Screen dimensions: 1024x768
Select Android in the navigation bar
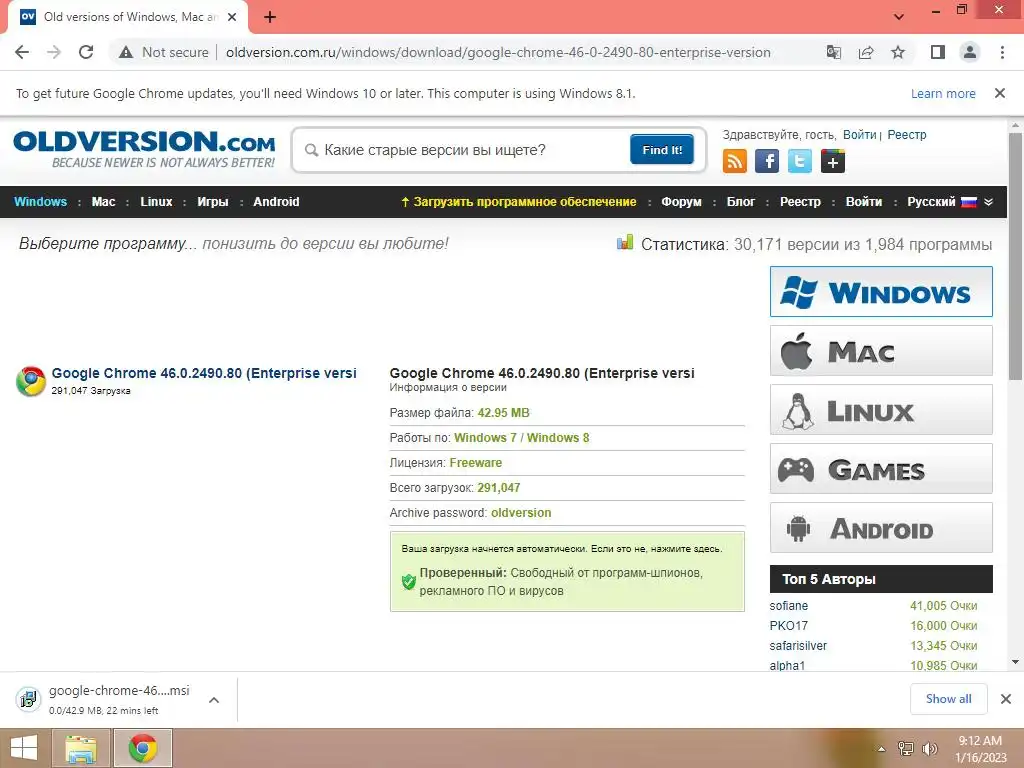tap(276, 202)
